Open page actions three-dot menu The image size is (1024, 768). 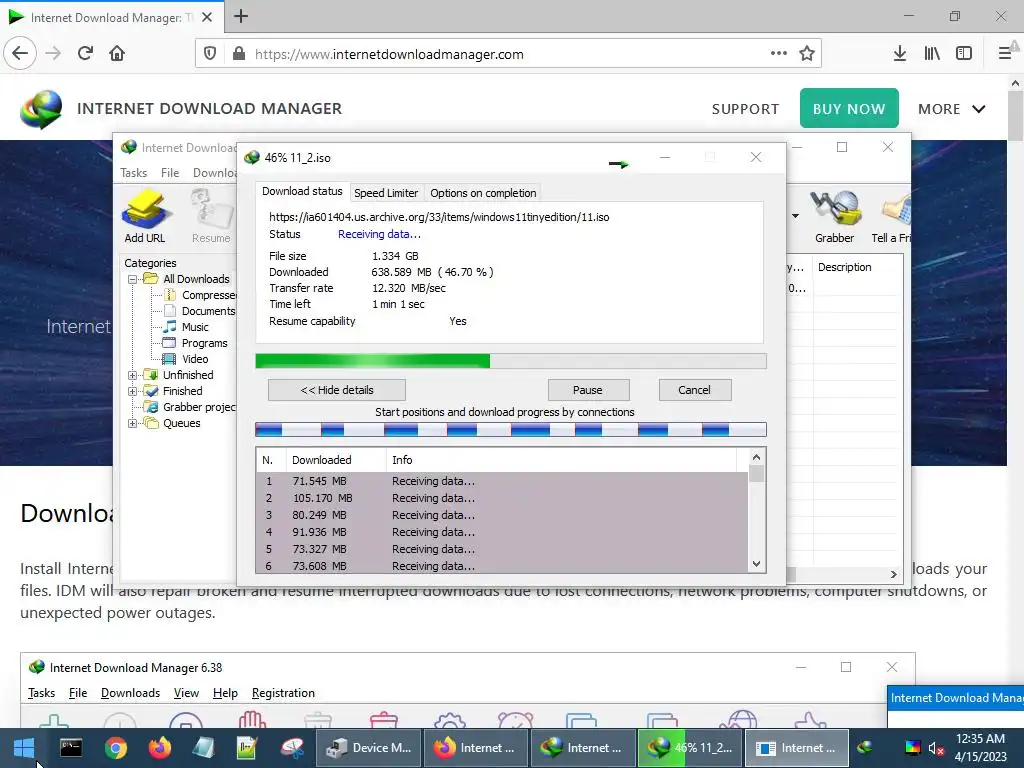(778, 54)
